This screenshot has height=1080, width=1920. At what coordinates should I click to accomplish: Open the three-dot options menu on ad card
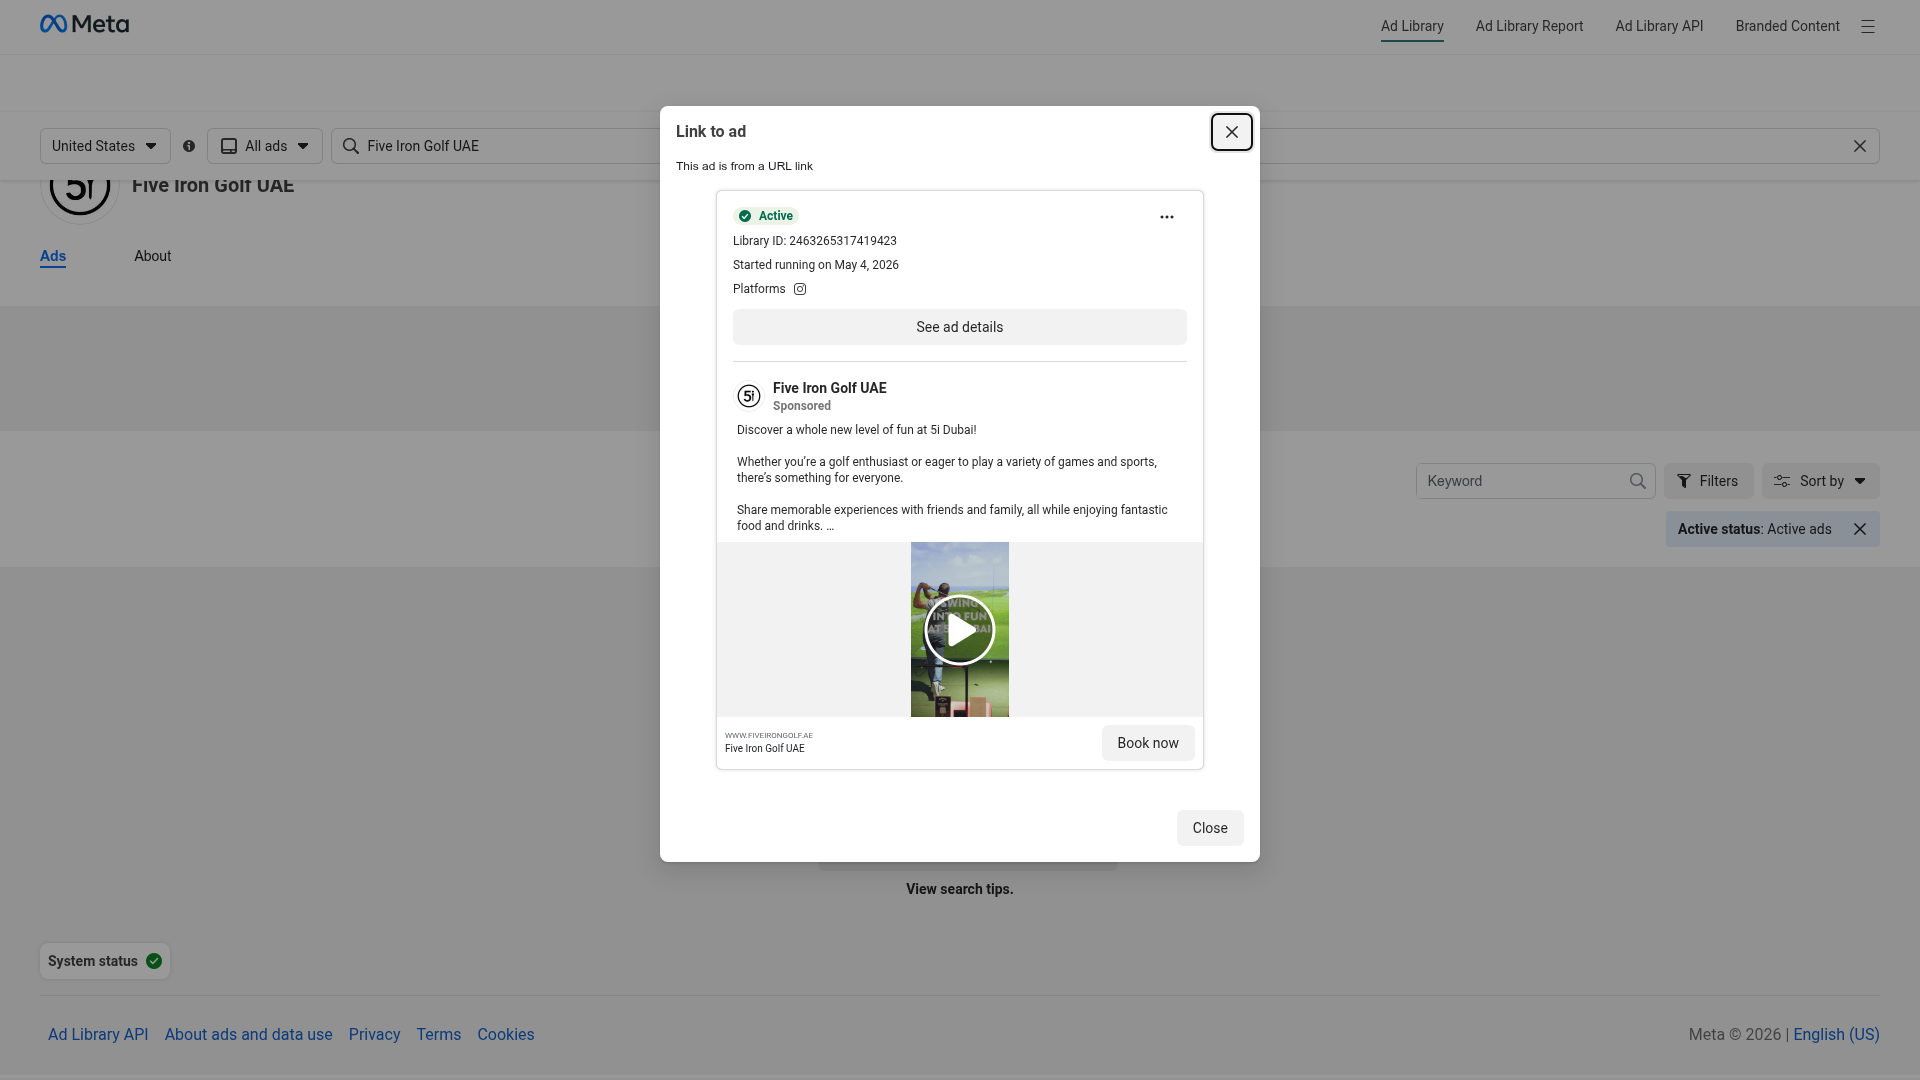1166,217
